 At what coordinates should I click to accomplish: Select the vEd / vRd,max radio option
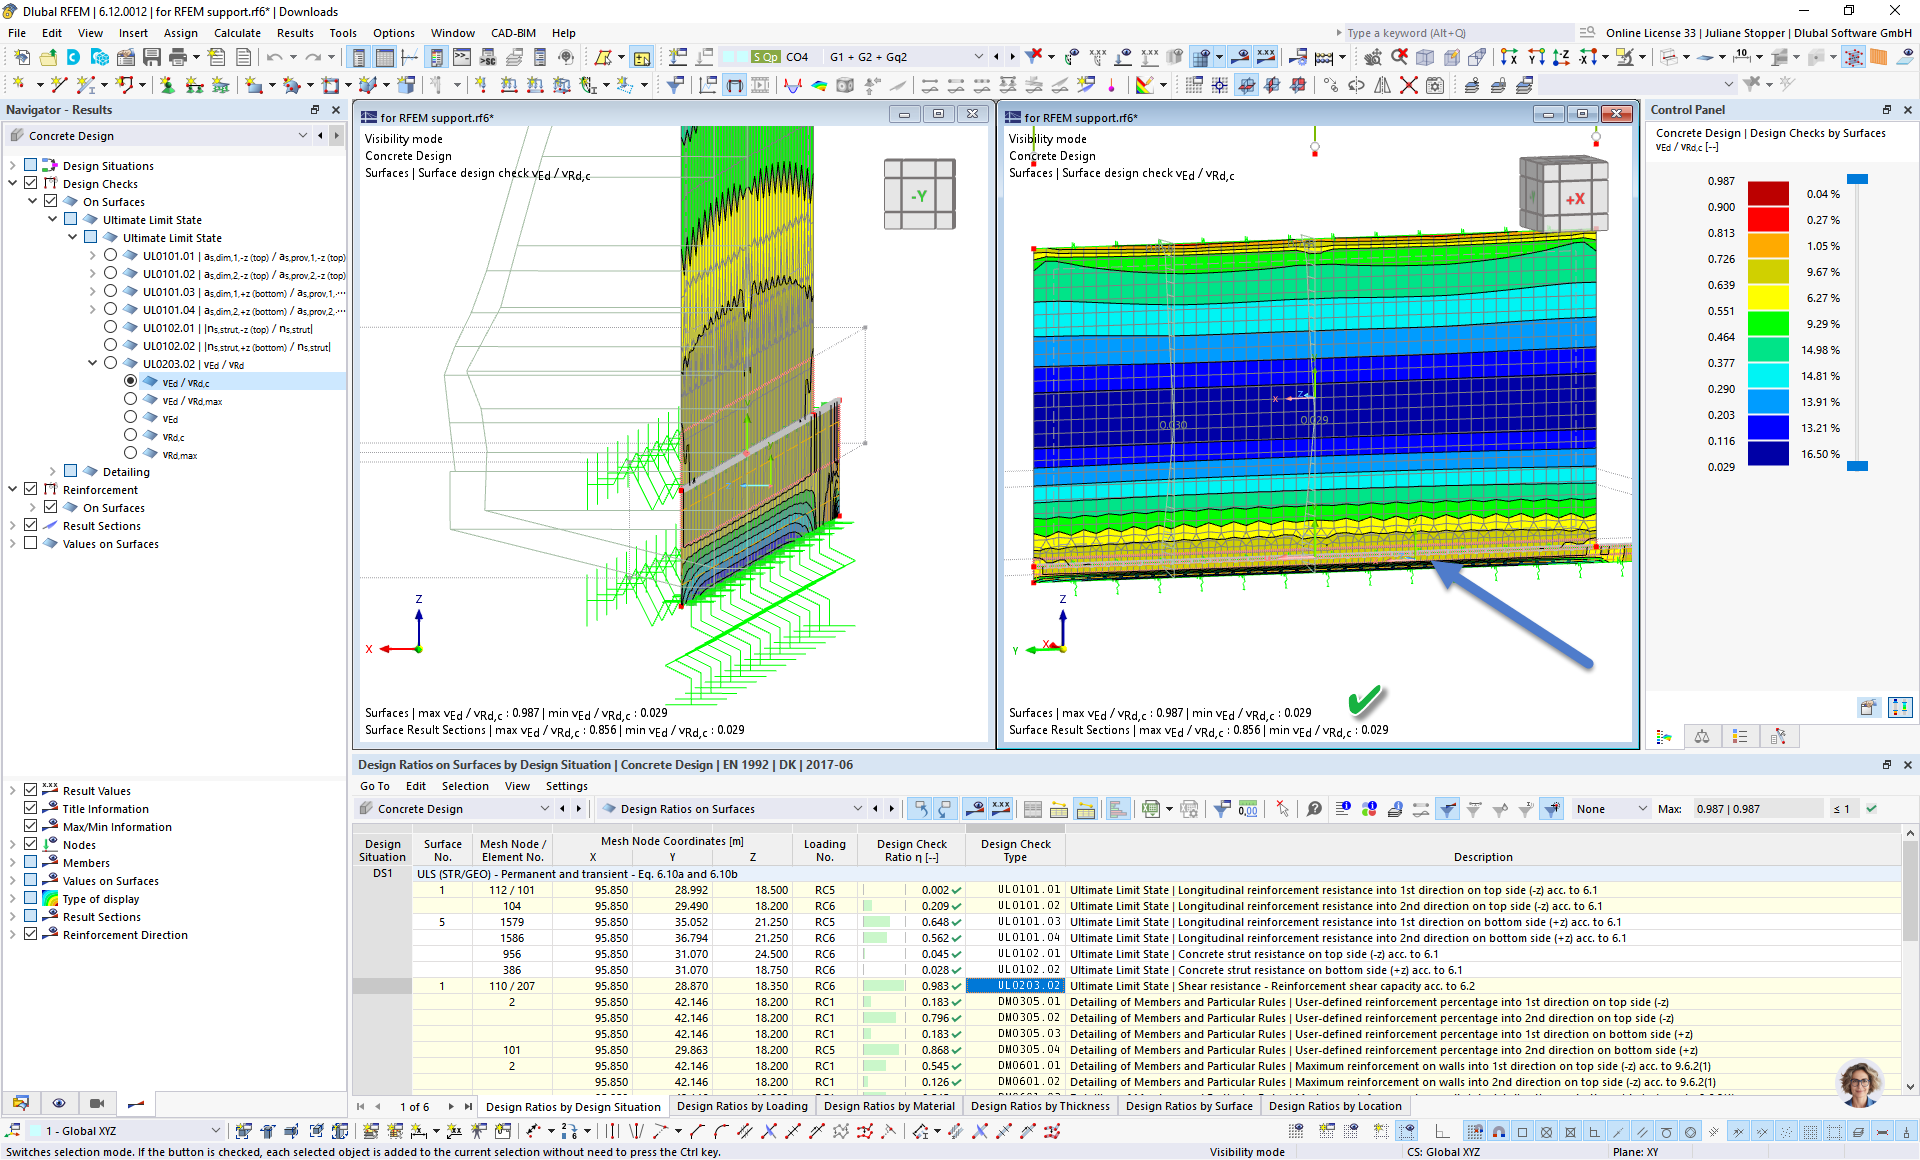pos(131,400)
